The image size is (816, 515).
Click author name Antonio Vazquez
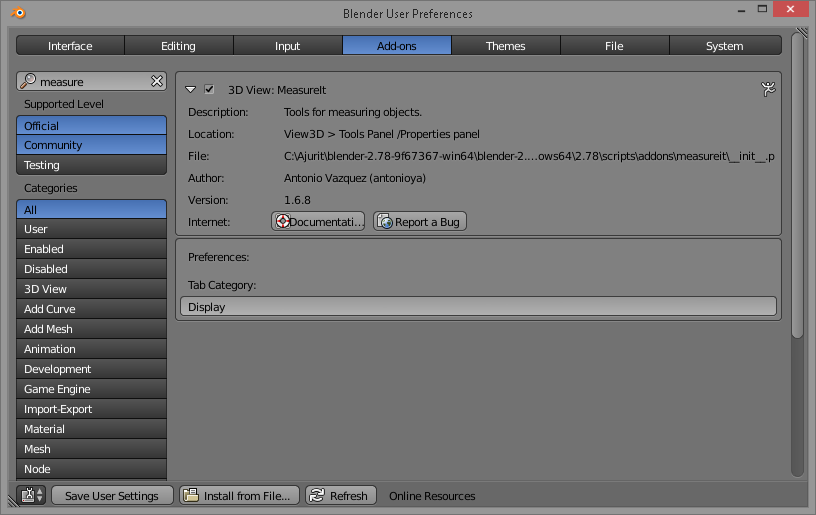354,178
